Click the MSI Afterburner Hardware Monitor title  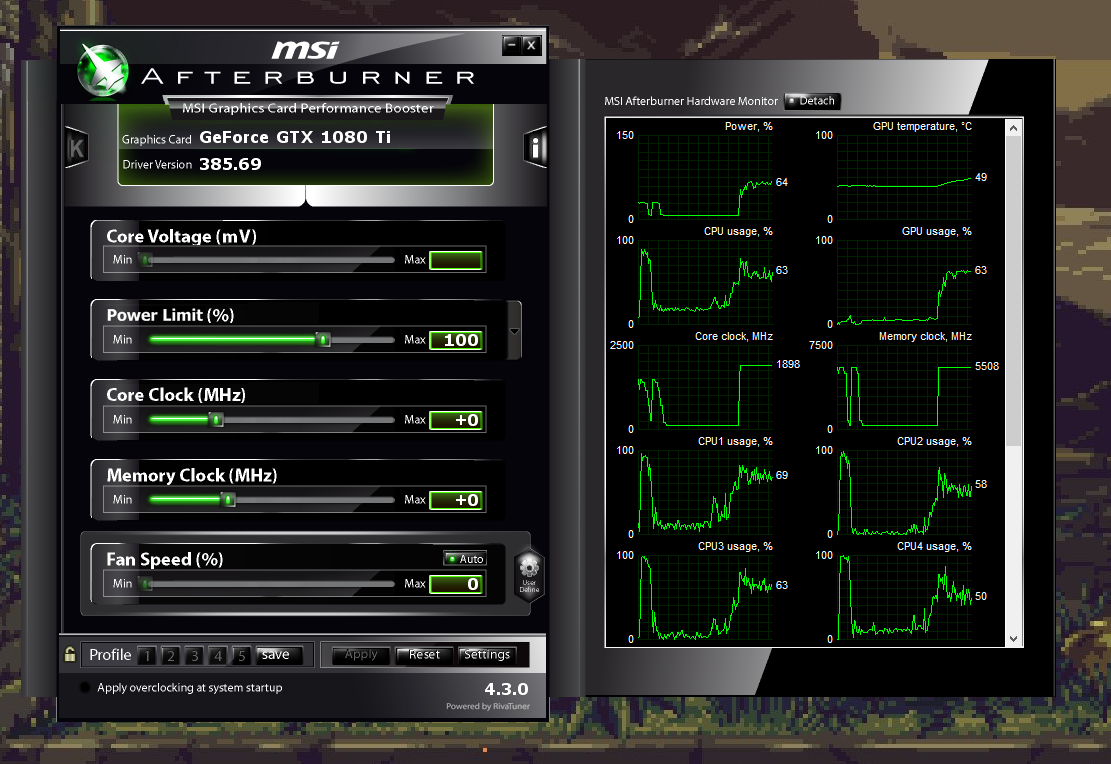point(691,101)
